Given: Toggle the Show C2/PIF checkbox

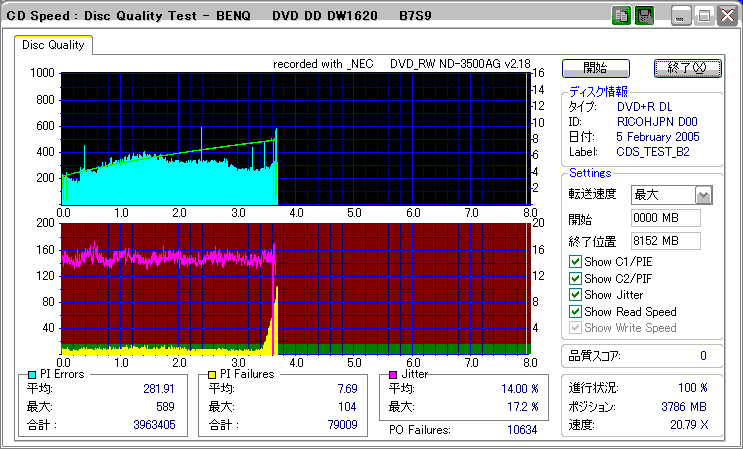Looking at the screenshot, I should [575, 278].
